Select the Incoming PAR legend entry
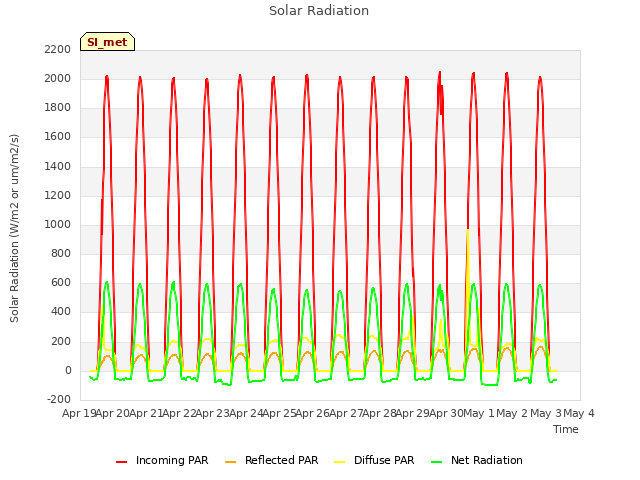The width and height of the screenshot is (640, 480). 162,460
